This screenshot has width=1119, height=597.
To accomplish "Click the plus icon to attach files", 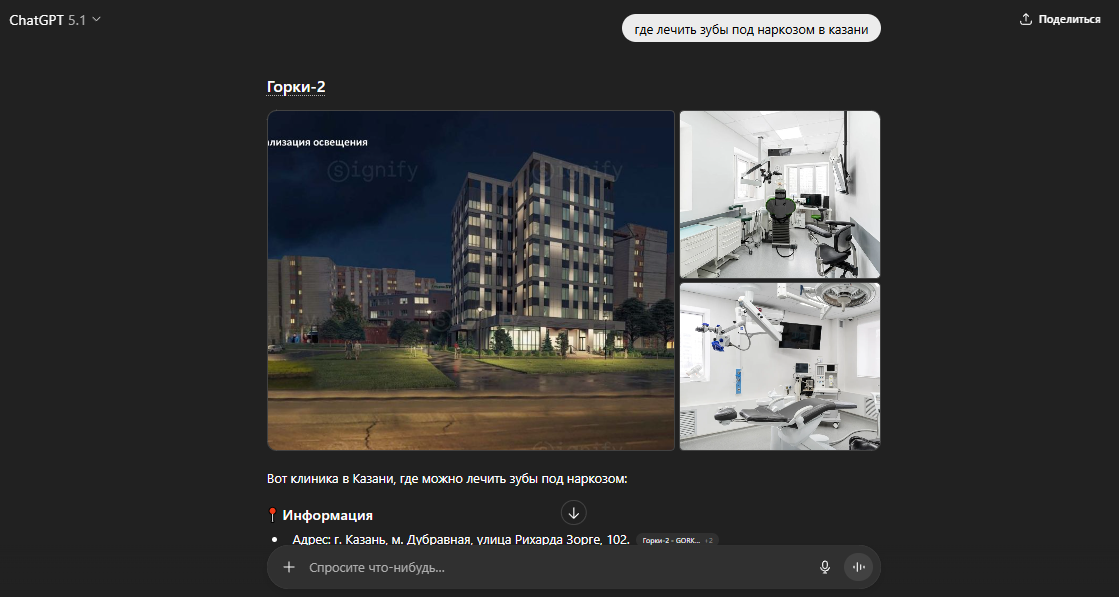I will point(288,568).
